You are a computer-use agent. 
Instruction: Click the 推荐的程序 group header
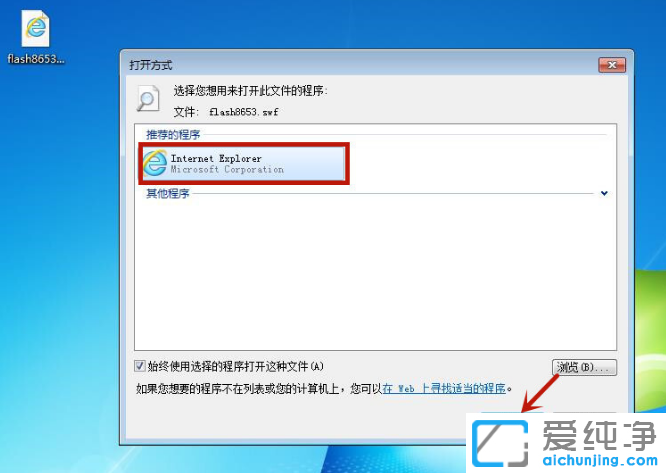(173, 135)
